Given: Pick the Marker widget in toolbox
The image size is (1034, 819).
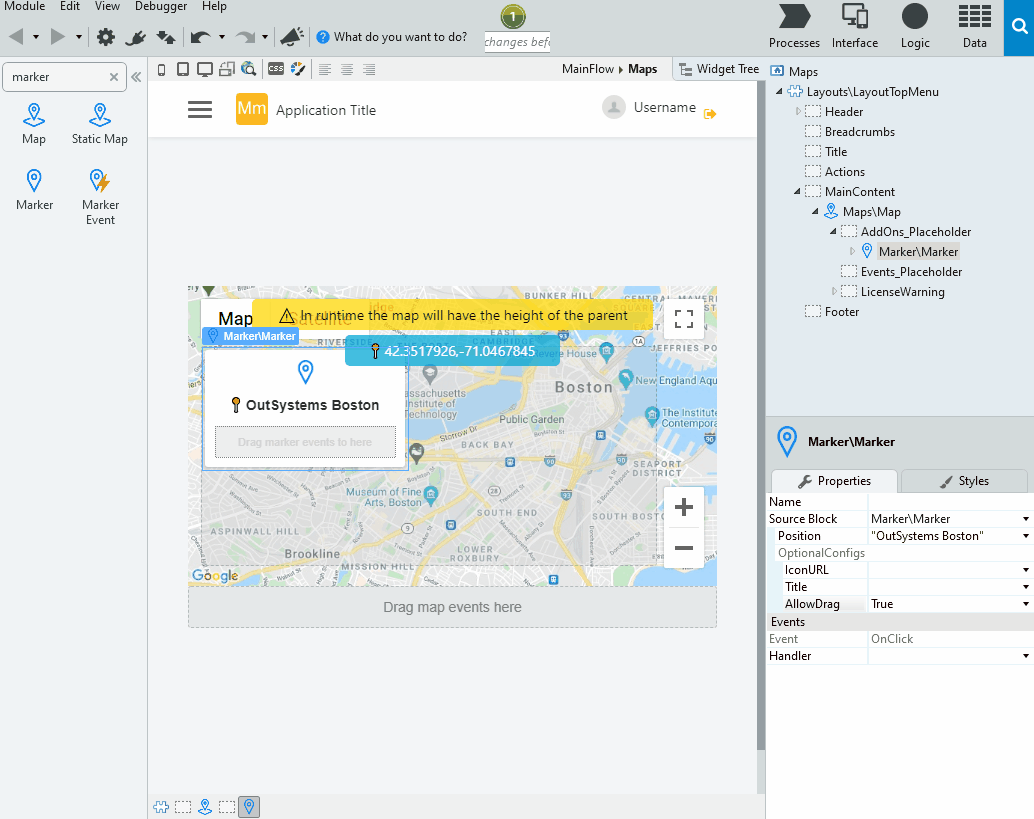Looking at the screenshot, I should [x=34, y=189].
